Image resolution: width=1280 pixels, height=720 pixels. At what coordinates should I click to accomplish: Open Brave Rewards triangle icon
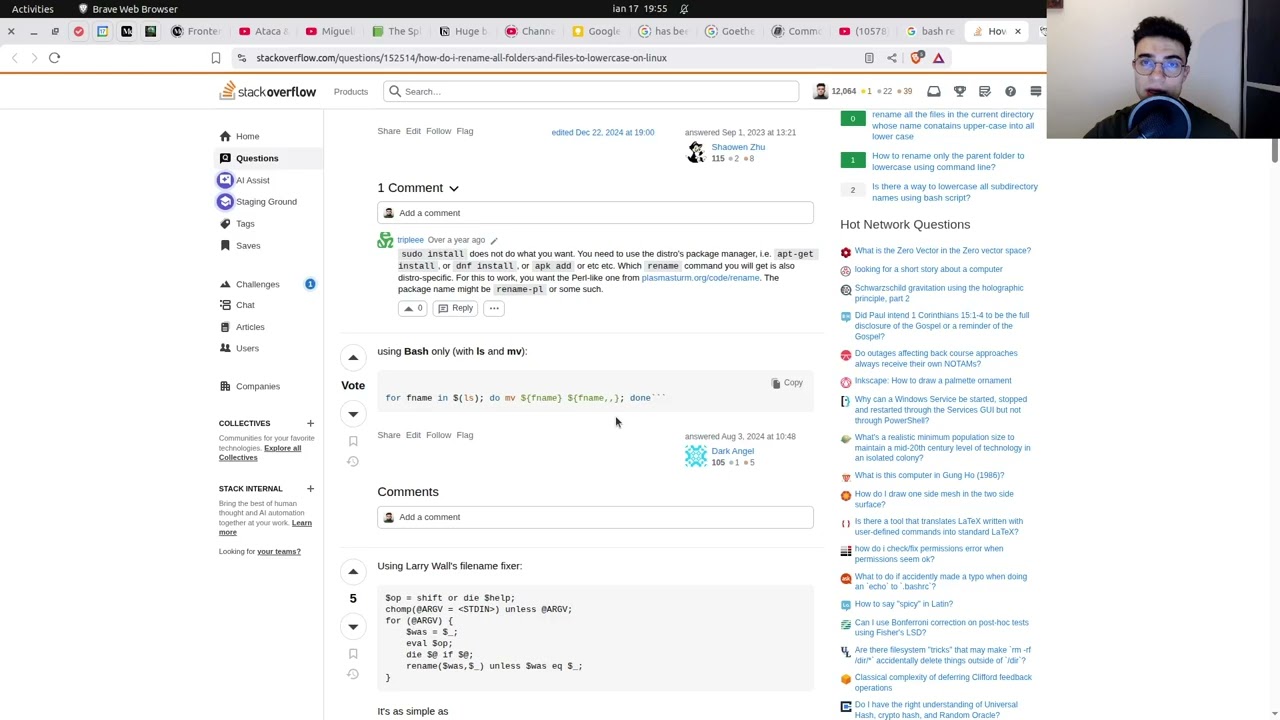tap(938, 58)
